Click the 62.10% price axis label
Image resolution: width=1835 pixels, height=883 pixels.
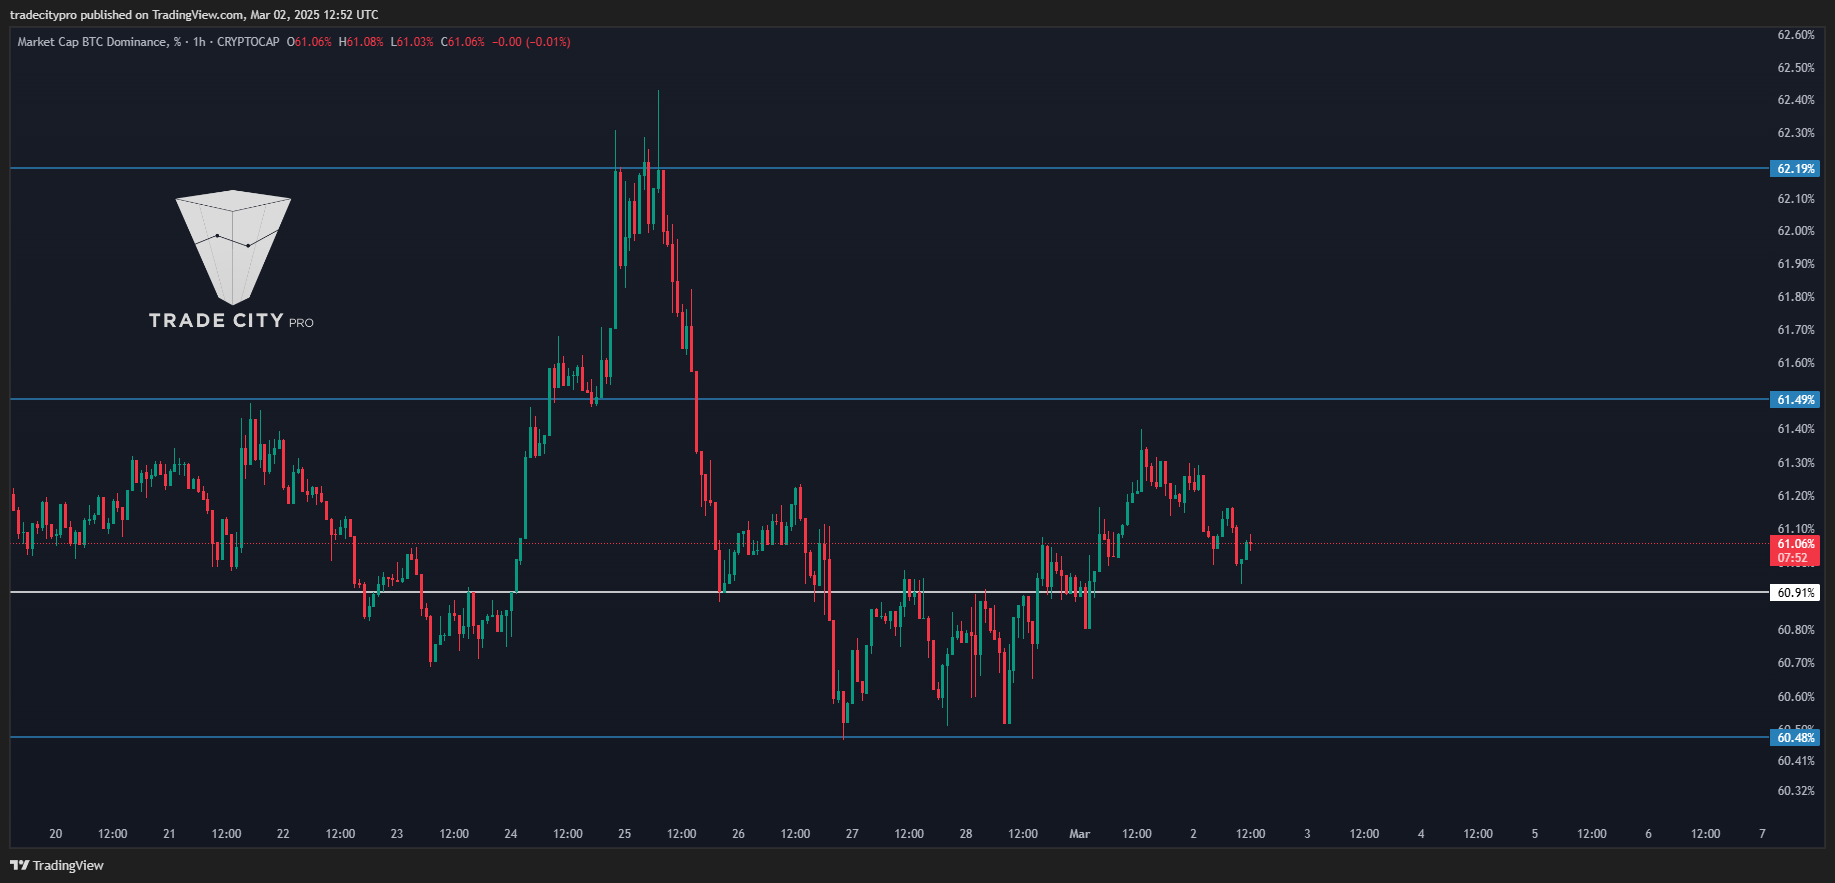coord(1796,199)
